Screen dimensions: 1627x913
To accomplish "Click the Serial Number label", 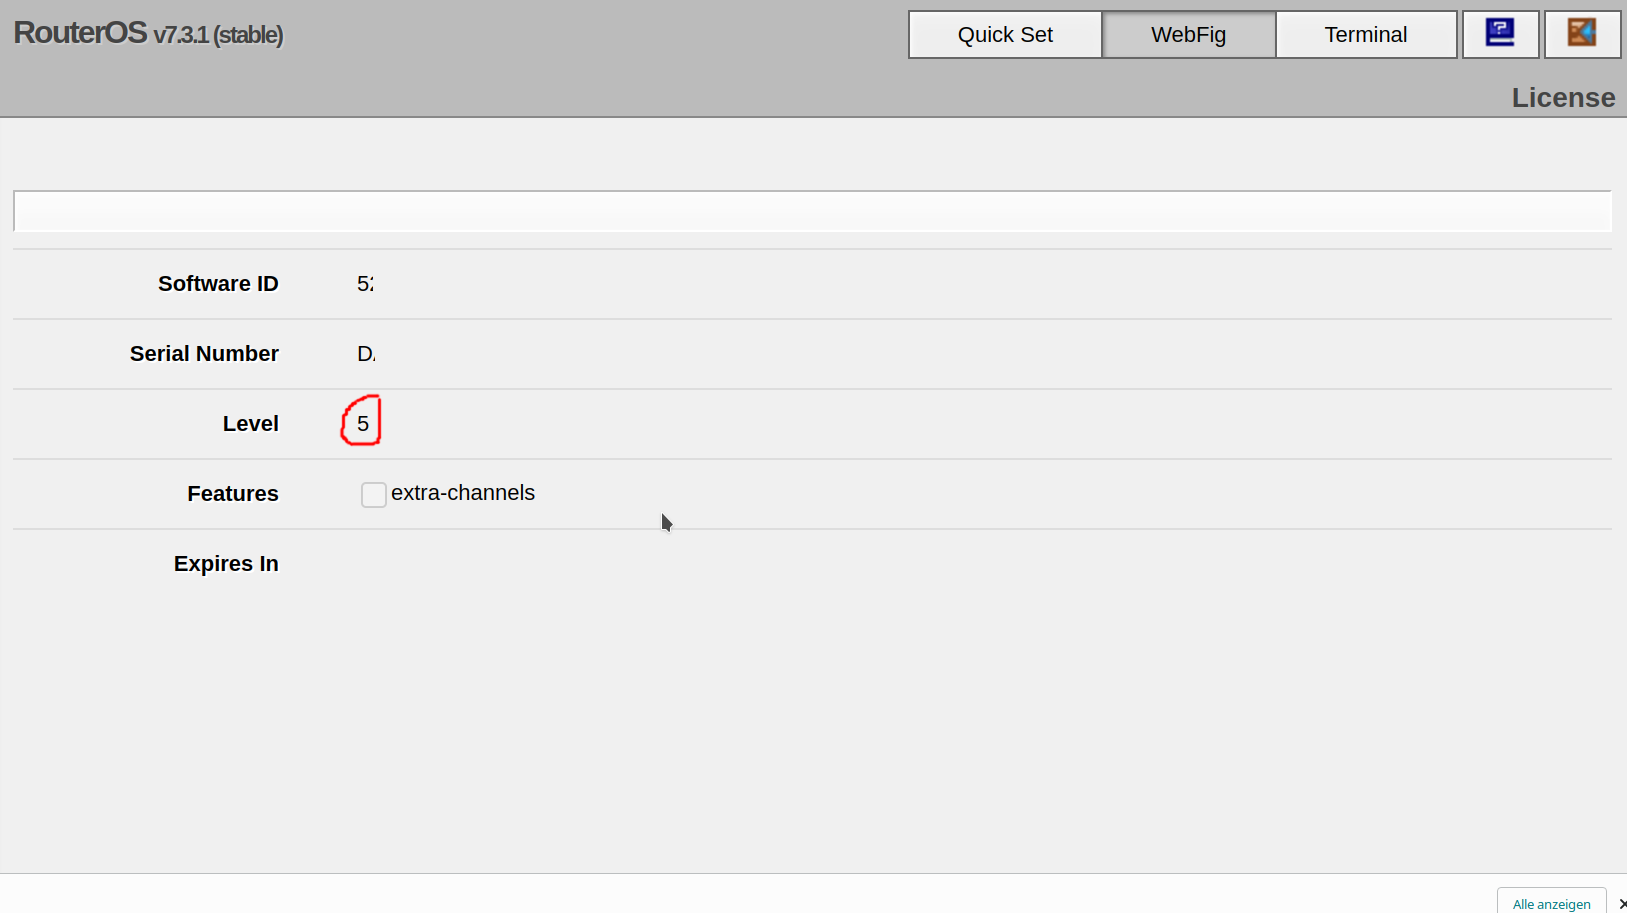I will point(204,354).
